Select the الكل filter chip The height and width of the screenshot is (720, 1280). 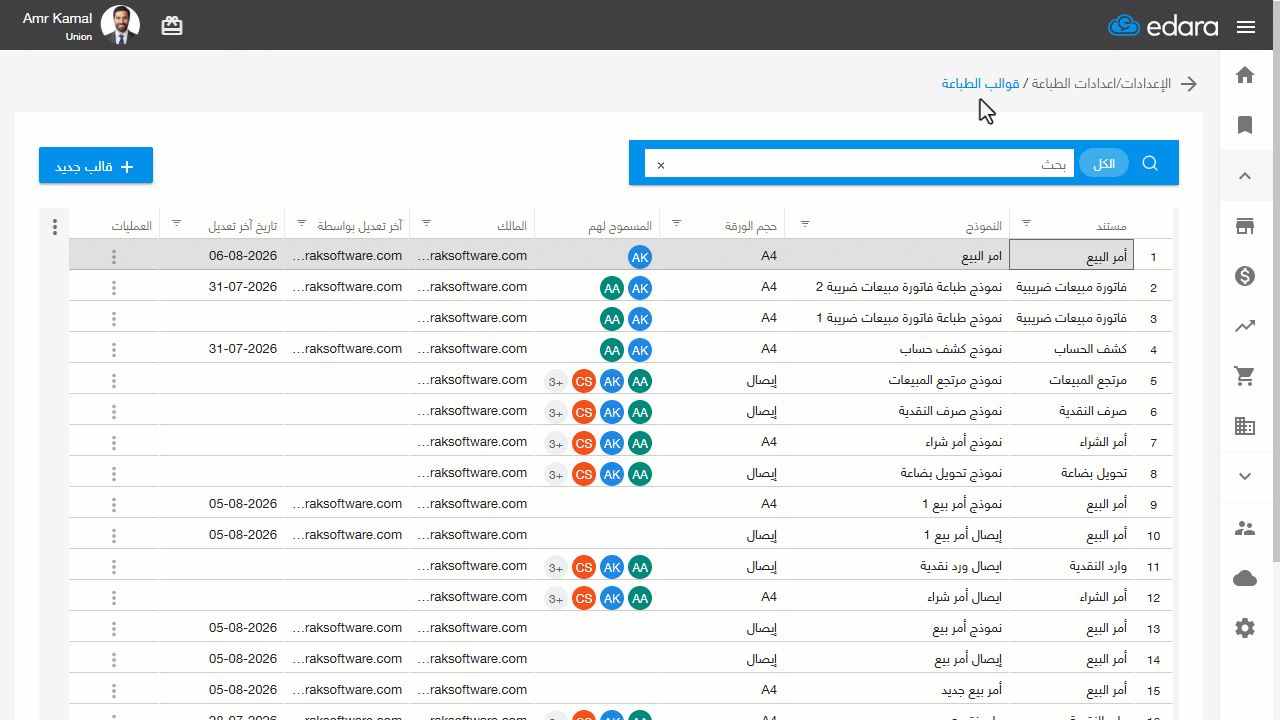[1104, 164]
